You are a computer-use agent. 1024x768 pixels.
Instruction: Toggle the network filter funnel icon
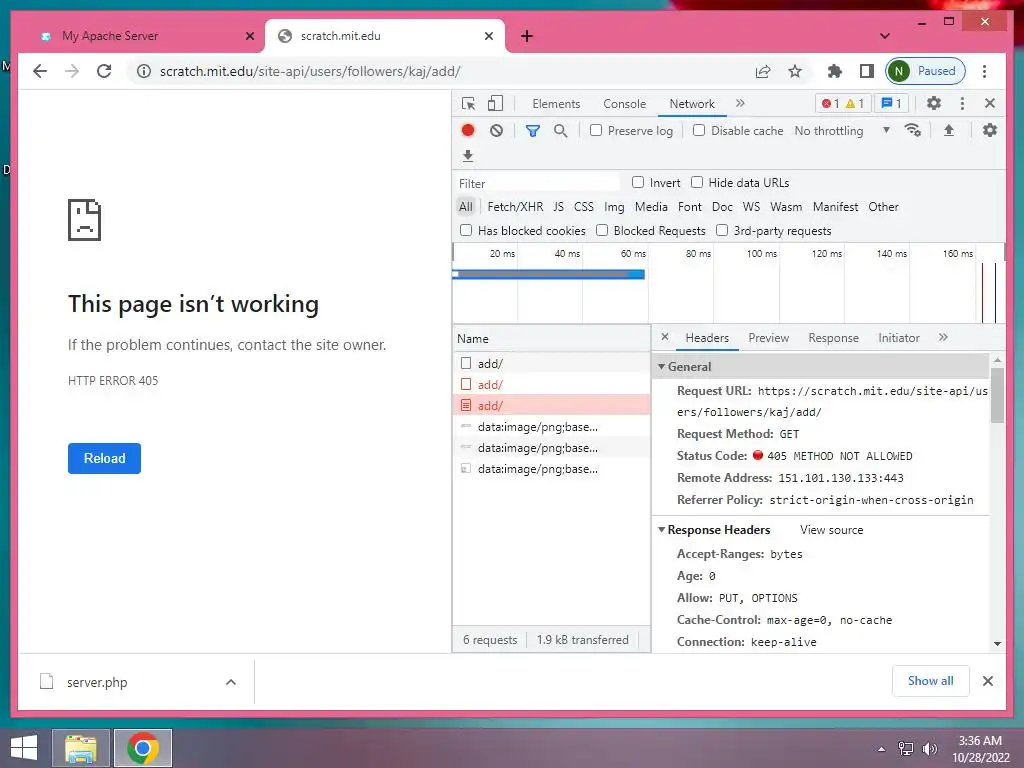pyautogui.click(x=532, y=131)
